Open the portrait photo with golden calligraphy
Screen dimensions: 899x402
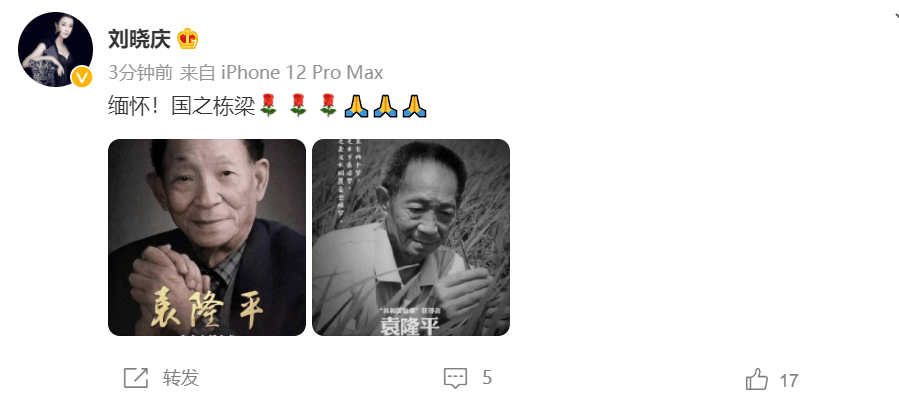click(207, 237)
